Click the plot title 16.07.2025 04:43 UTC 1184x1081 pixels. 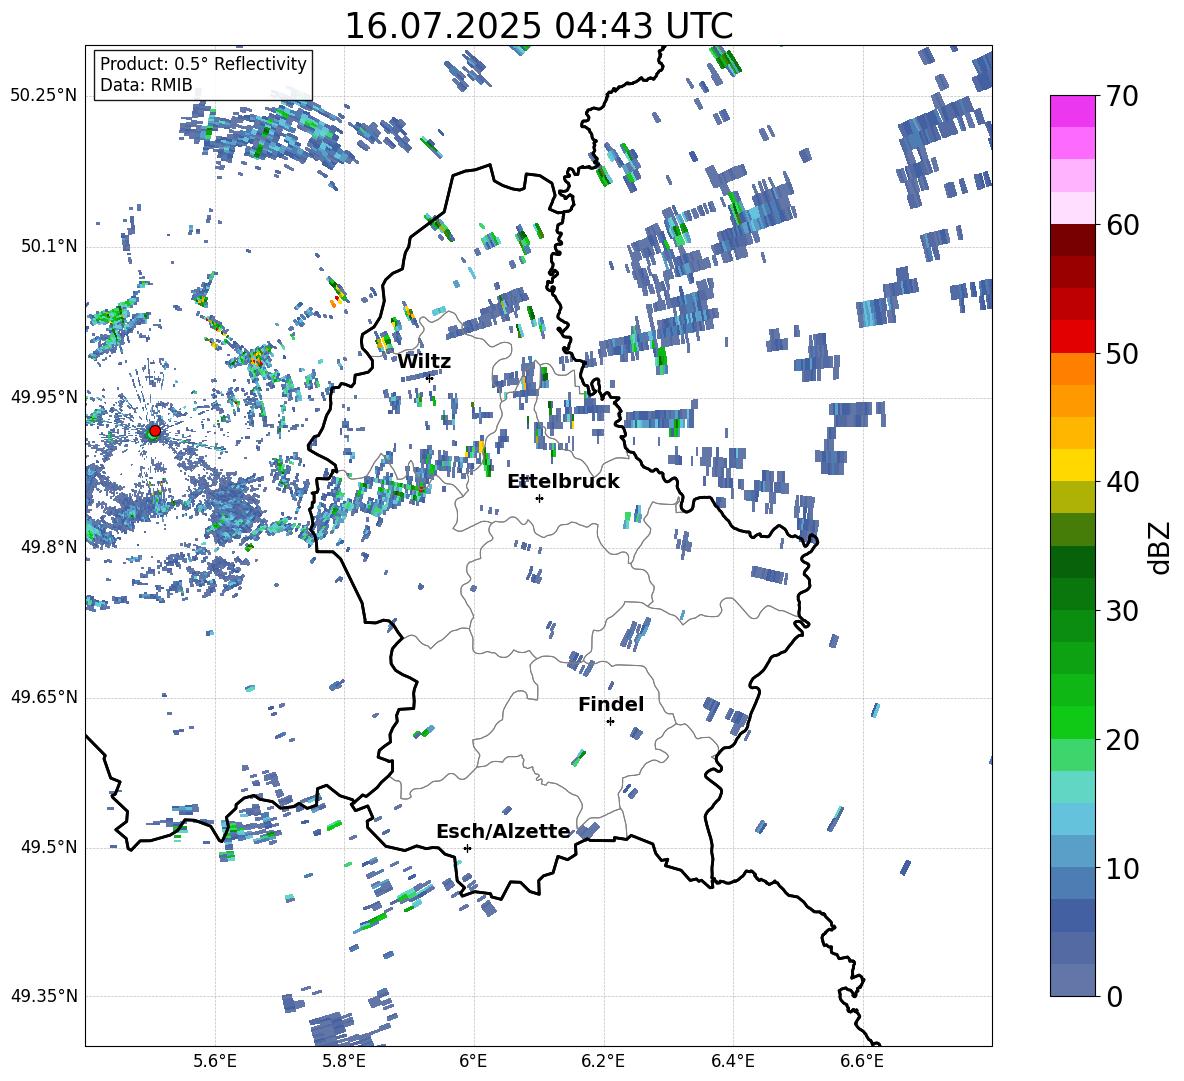point(538,26)
